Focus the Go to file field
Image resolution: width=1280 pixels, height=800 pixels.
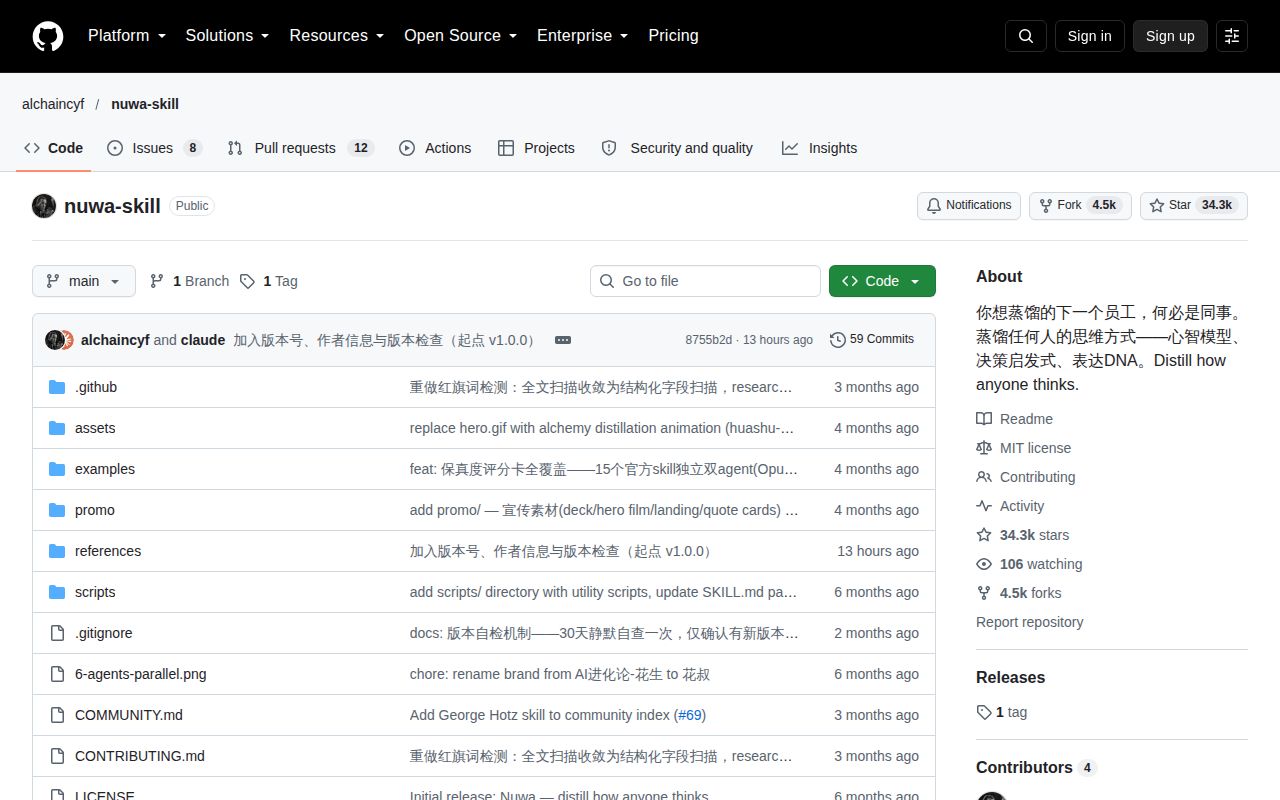[x=705, y=281]
